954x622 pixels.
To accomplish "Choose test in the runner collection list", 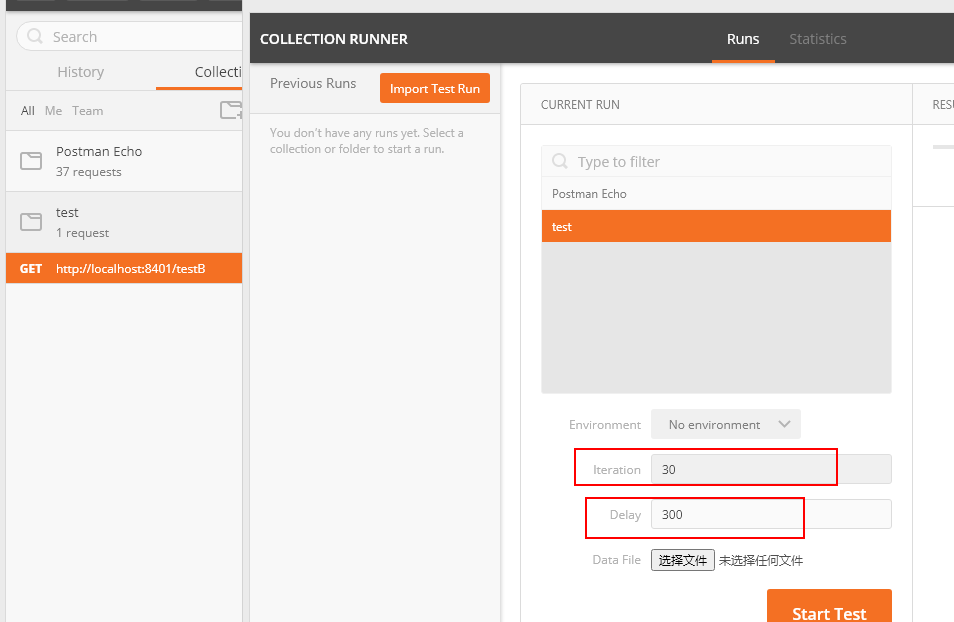I will pyautogui.click(x=716, y=226).
